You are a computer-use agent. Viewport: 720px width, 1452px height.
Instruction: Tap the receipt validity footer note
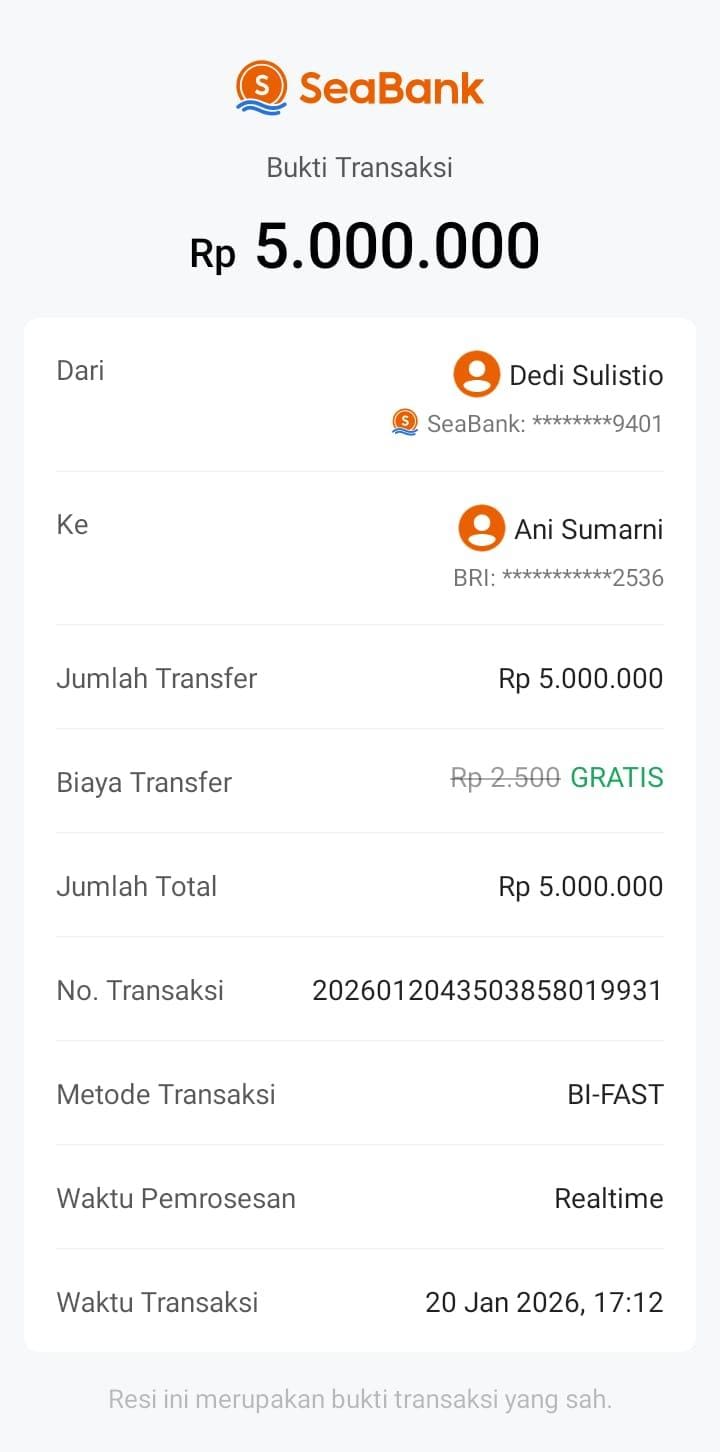[360, 1399]
